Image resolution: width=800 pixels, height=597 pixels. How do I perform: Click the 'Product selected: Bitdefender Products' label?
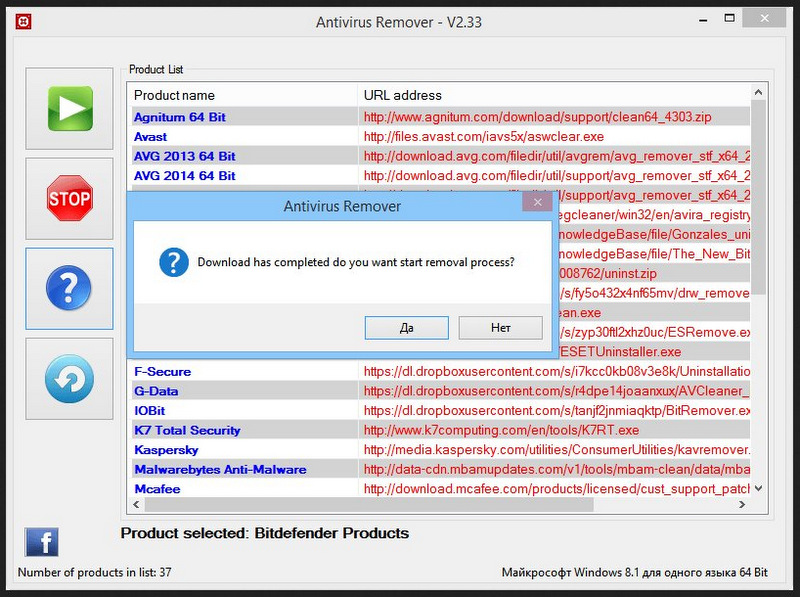pyautogui.click(x=265, y=533)
